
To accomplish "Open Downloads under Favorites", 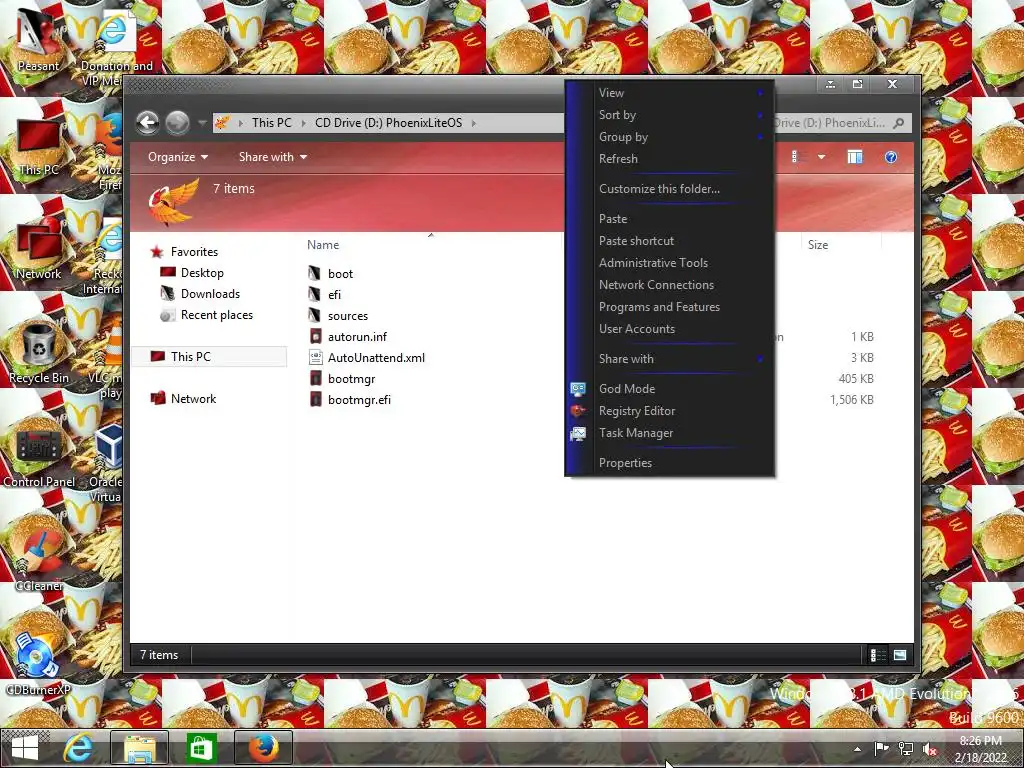I will pyautogui.click(x=210, y=294).
